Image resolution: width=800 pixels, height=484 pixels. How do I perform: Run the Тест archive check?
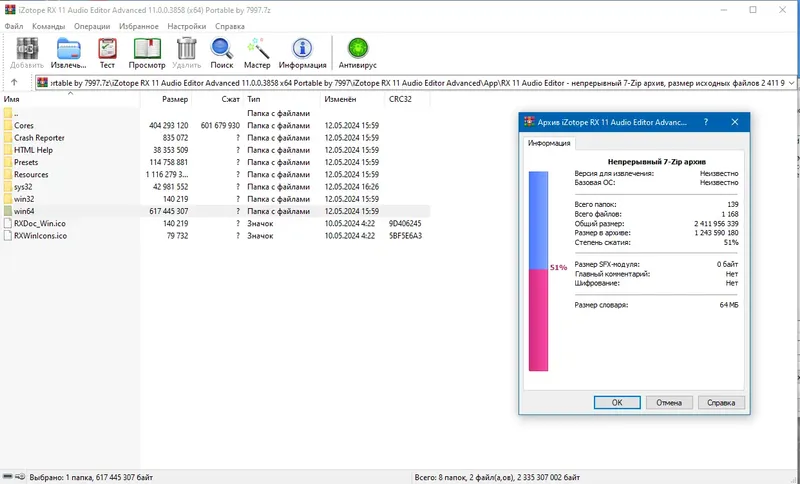click(x=107, y=49)
